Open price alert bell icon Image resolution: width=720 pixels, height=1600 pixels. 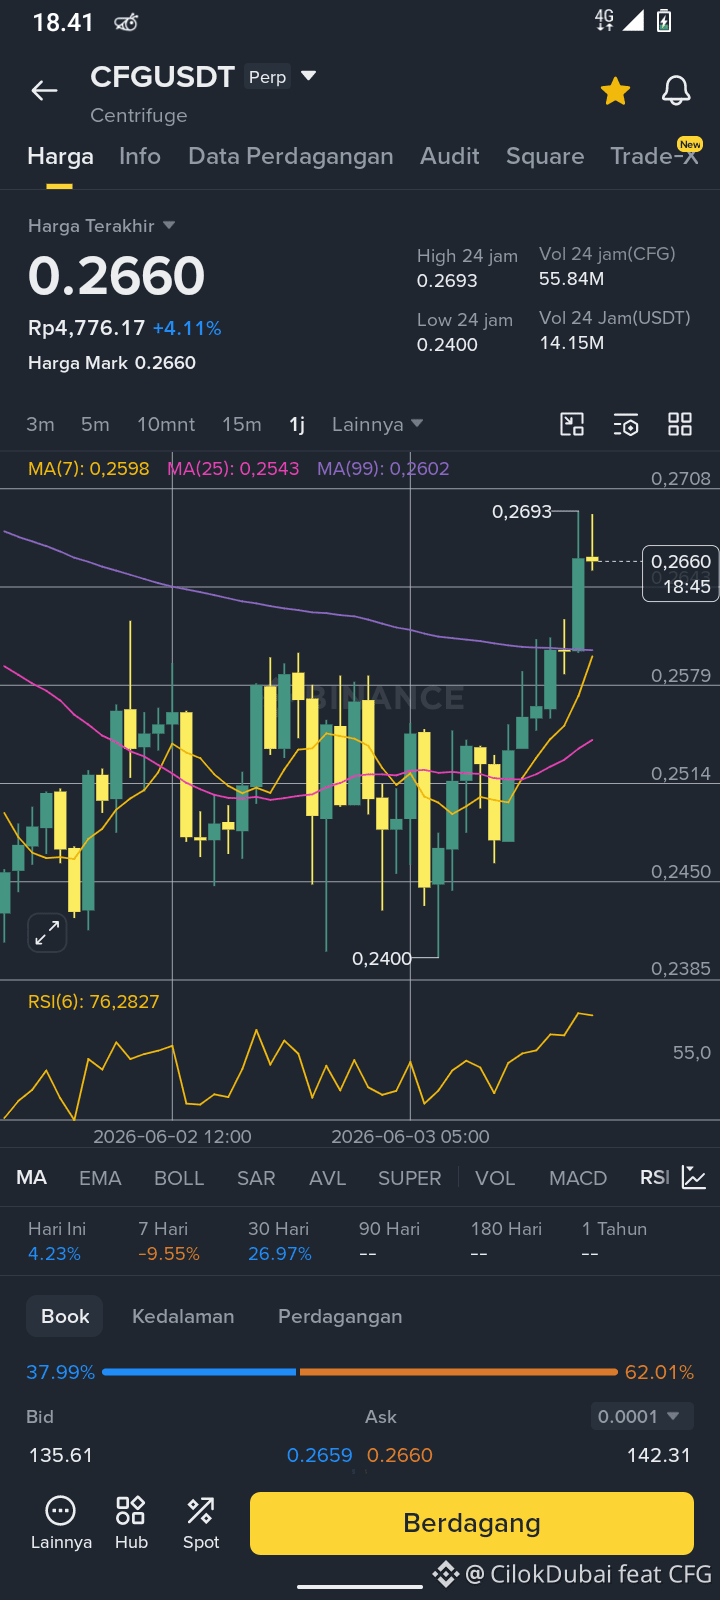pos(676,91)
